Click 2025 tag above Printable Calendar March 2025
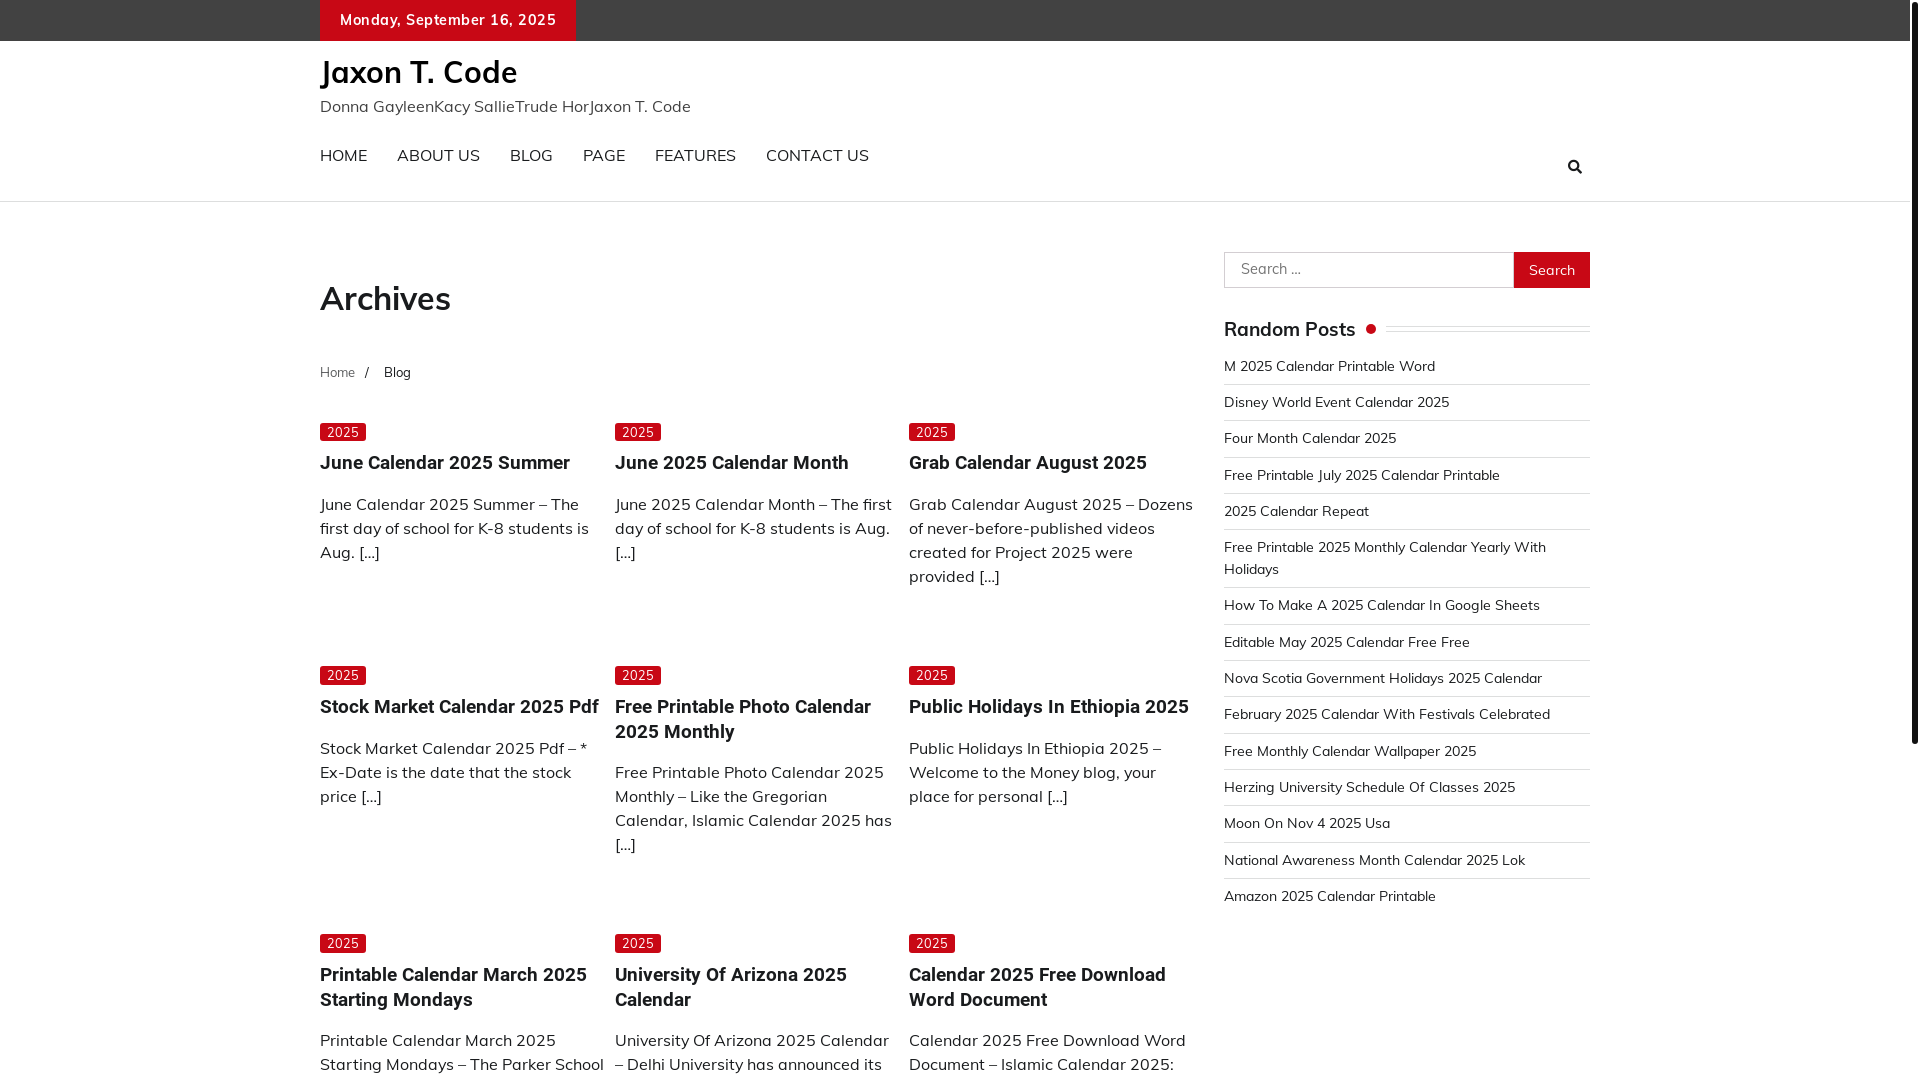1920x1080 pixels. tap(343, 944)
